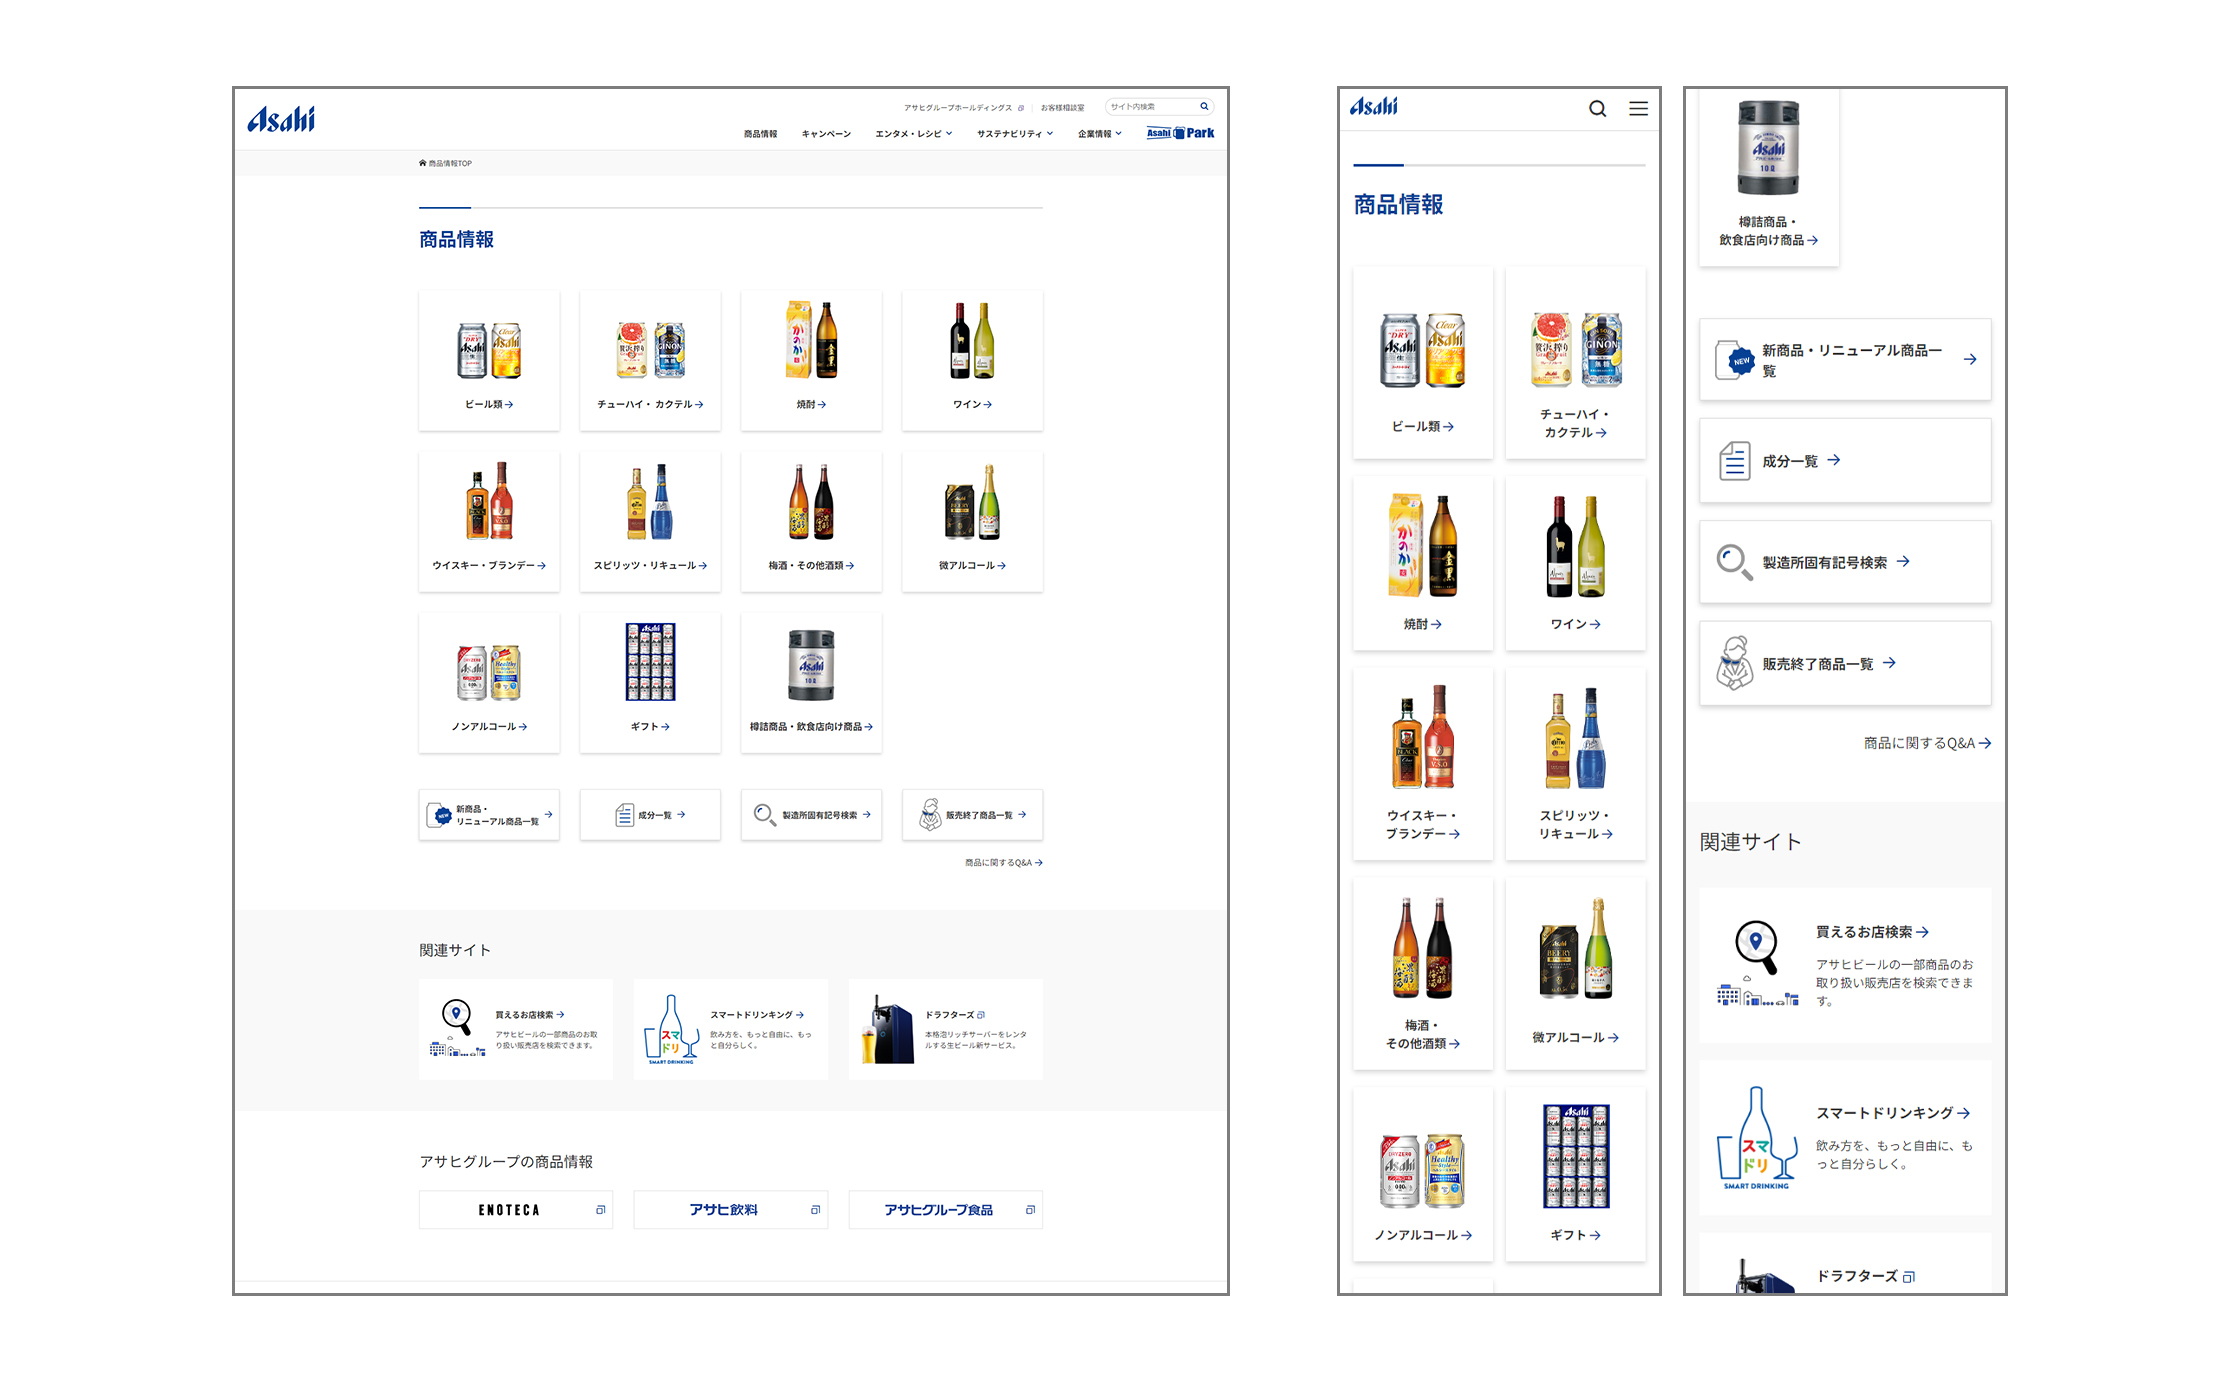Click the アサヒグループ食品 group button
This screenshot has height=1400, width=2240.
[946, 1210]
